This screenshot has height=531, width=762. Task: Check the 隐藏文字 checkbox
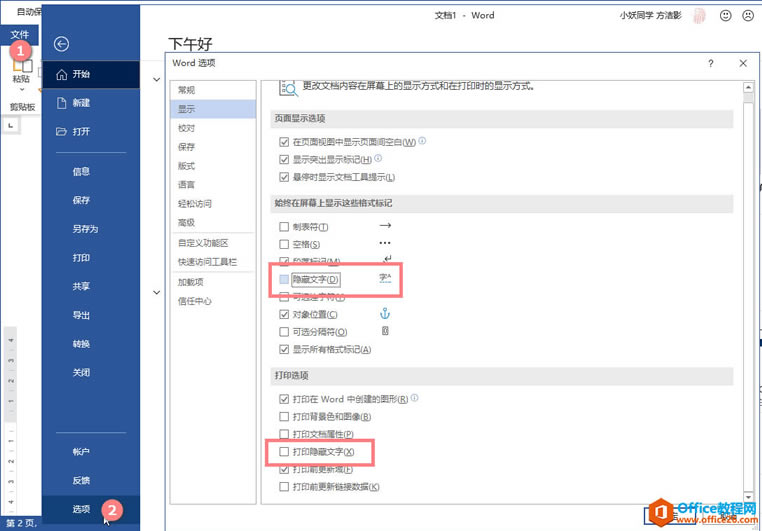click(284, 279)
